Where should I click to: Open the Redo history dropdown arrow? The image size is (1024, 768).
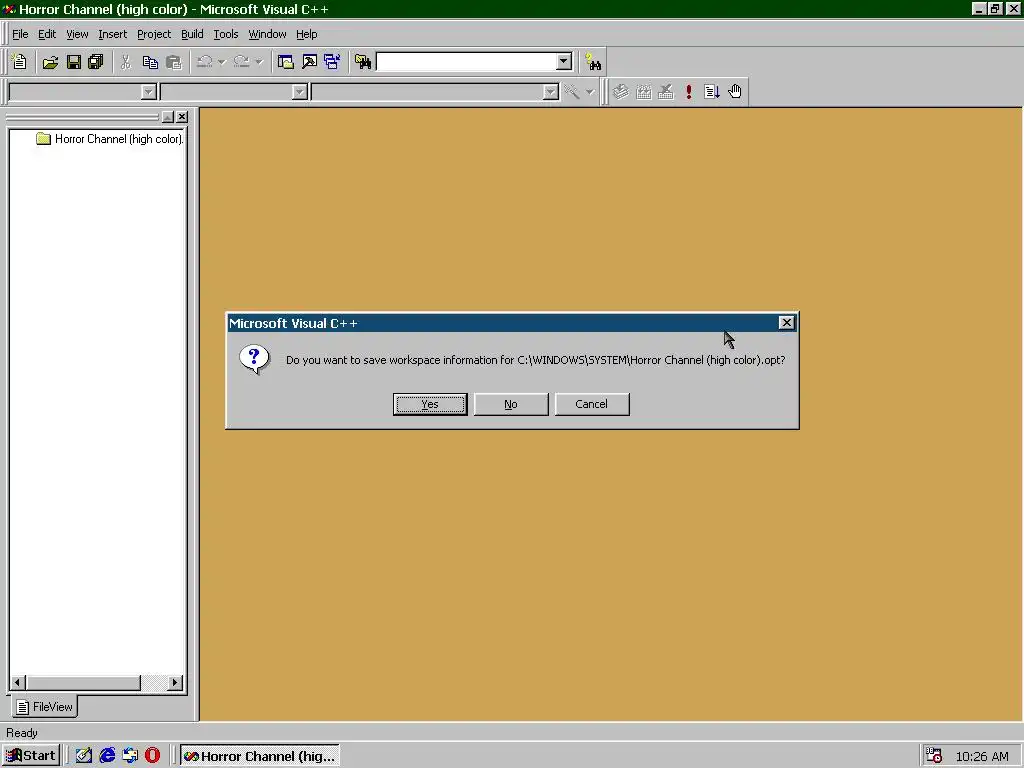259,62
